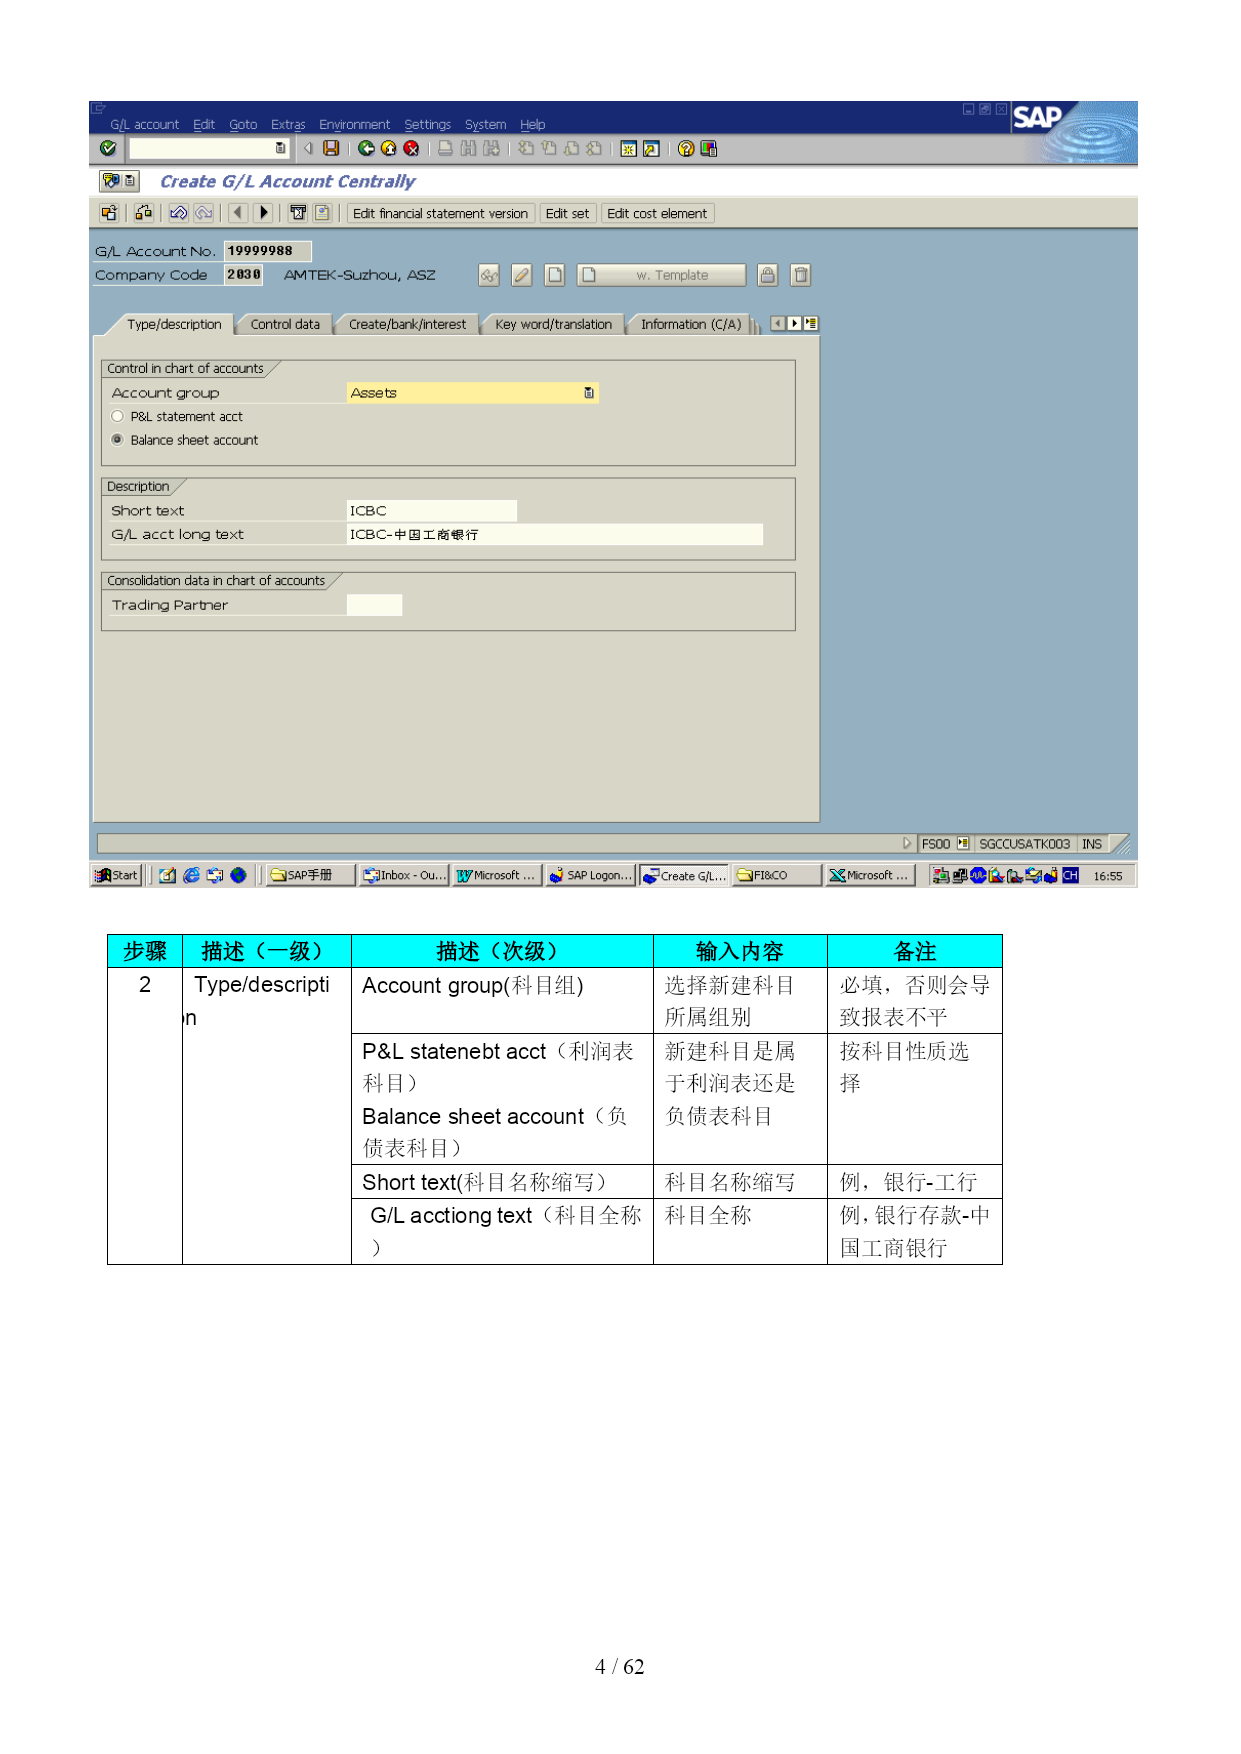This screenshot has width=1241, height=1754.
Task: Click the CH language indicator in tray
Action: [x=1070, y=875]
